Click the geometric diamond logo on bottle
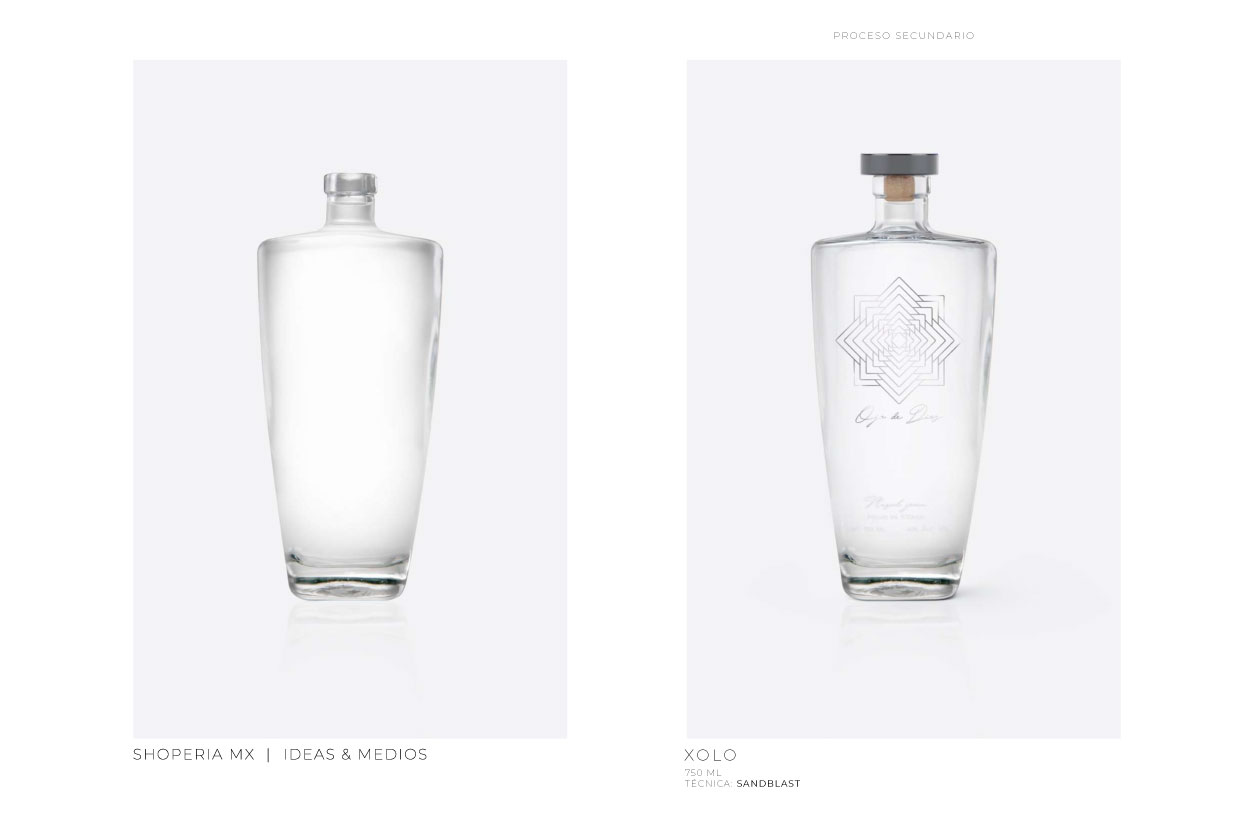 [897, 340]
